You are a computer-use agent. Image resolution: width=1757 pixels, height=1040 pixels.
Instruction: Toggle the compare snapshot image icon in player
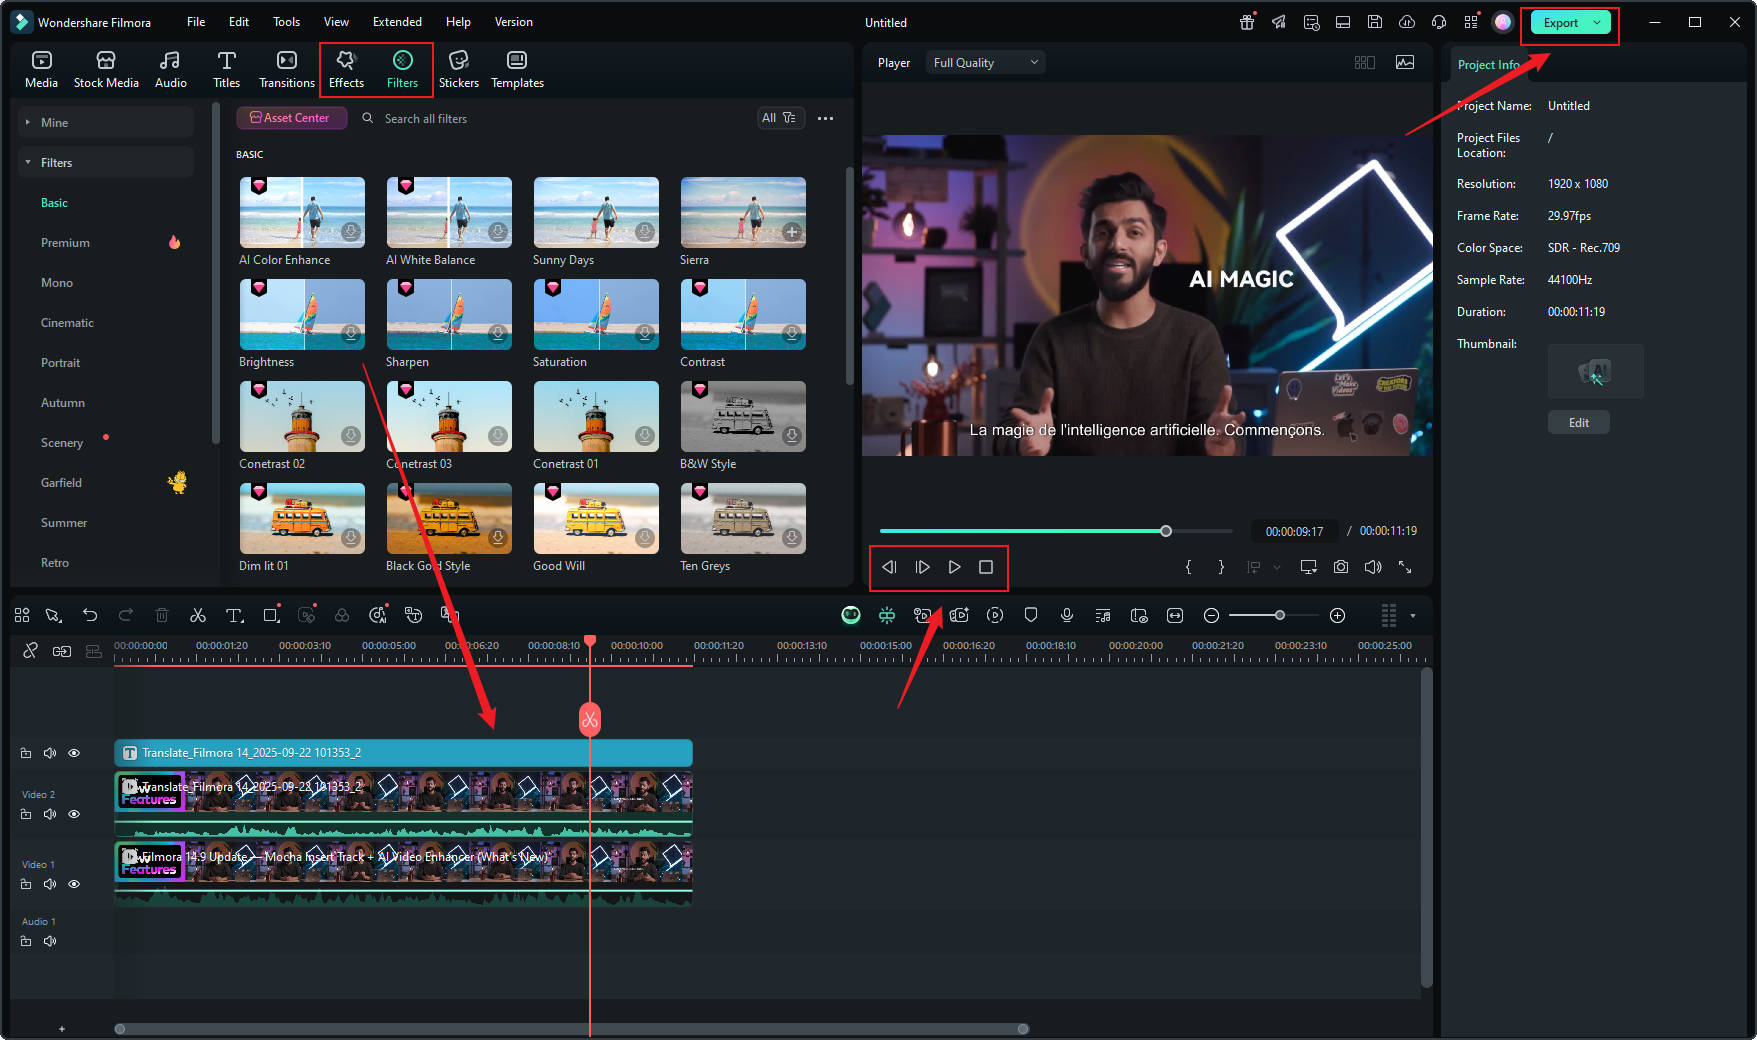[x=1405, y=62]
